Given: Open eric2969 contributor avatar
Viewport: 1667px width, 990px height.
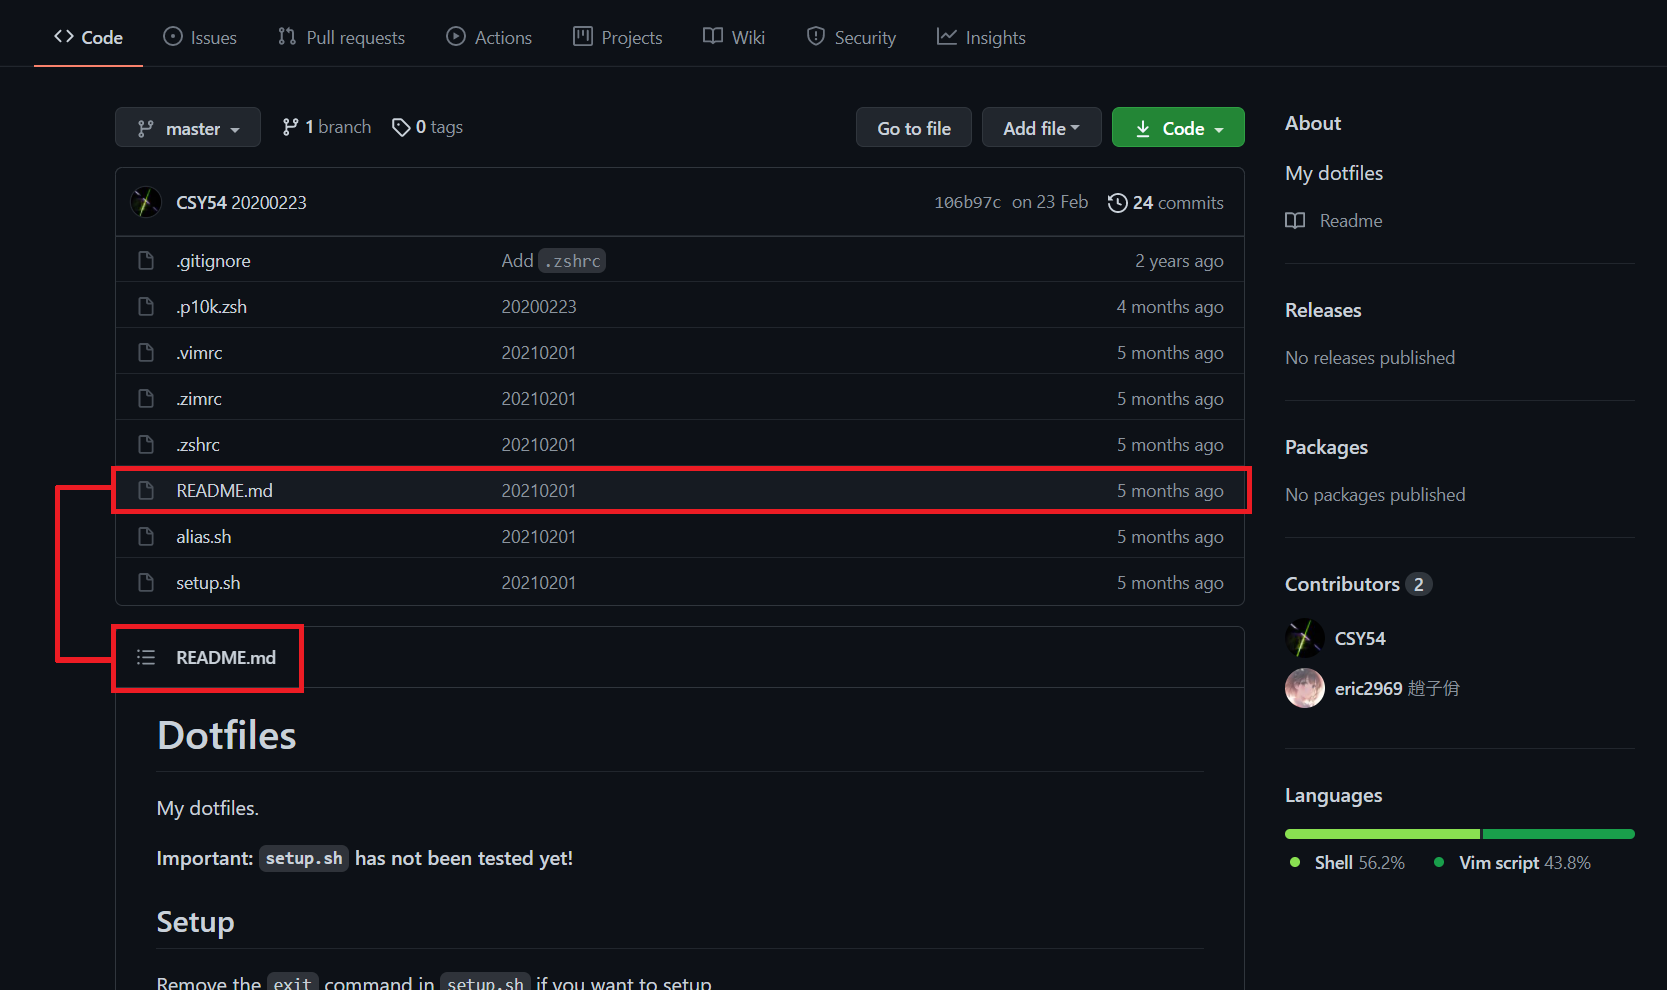Looking at the screenshot, I should click(x=1304, y=688).
